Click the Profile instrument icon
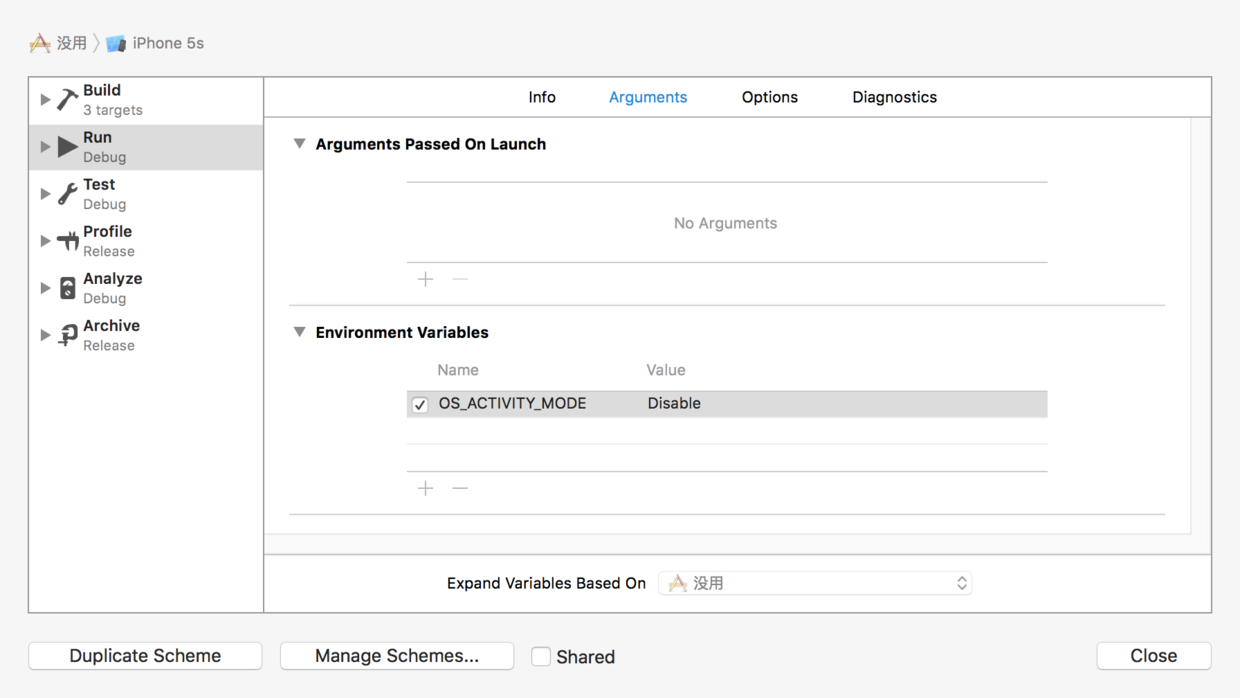The image size is (1240, 698). [x=67, y=241]
